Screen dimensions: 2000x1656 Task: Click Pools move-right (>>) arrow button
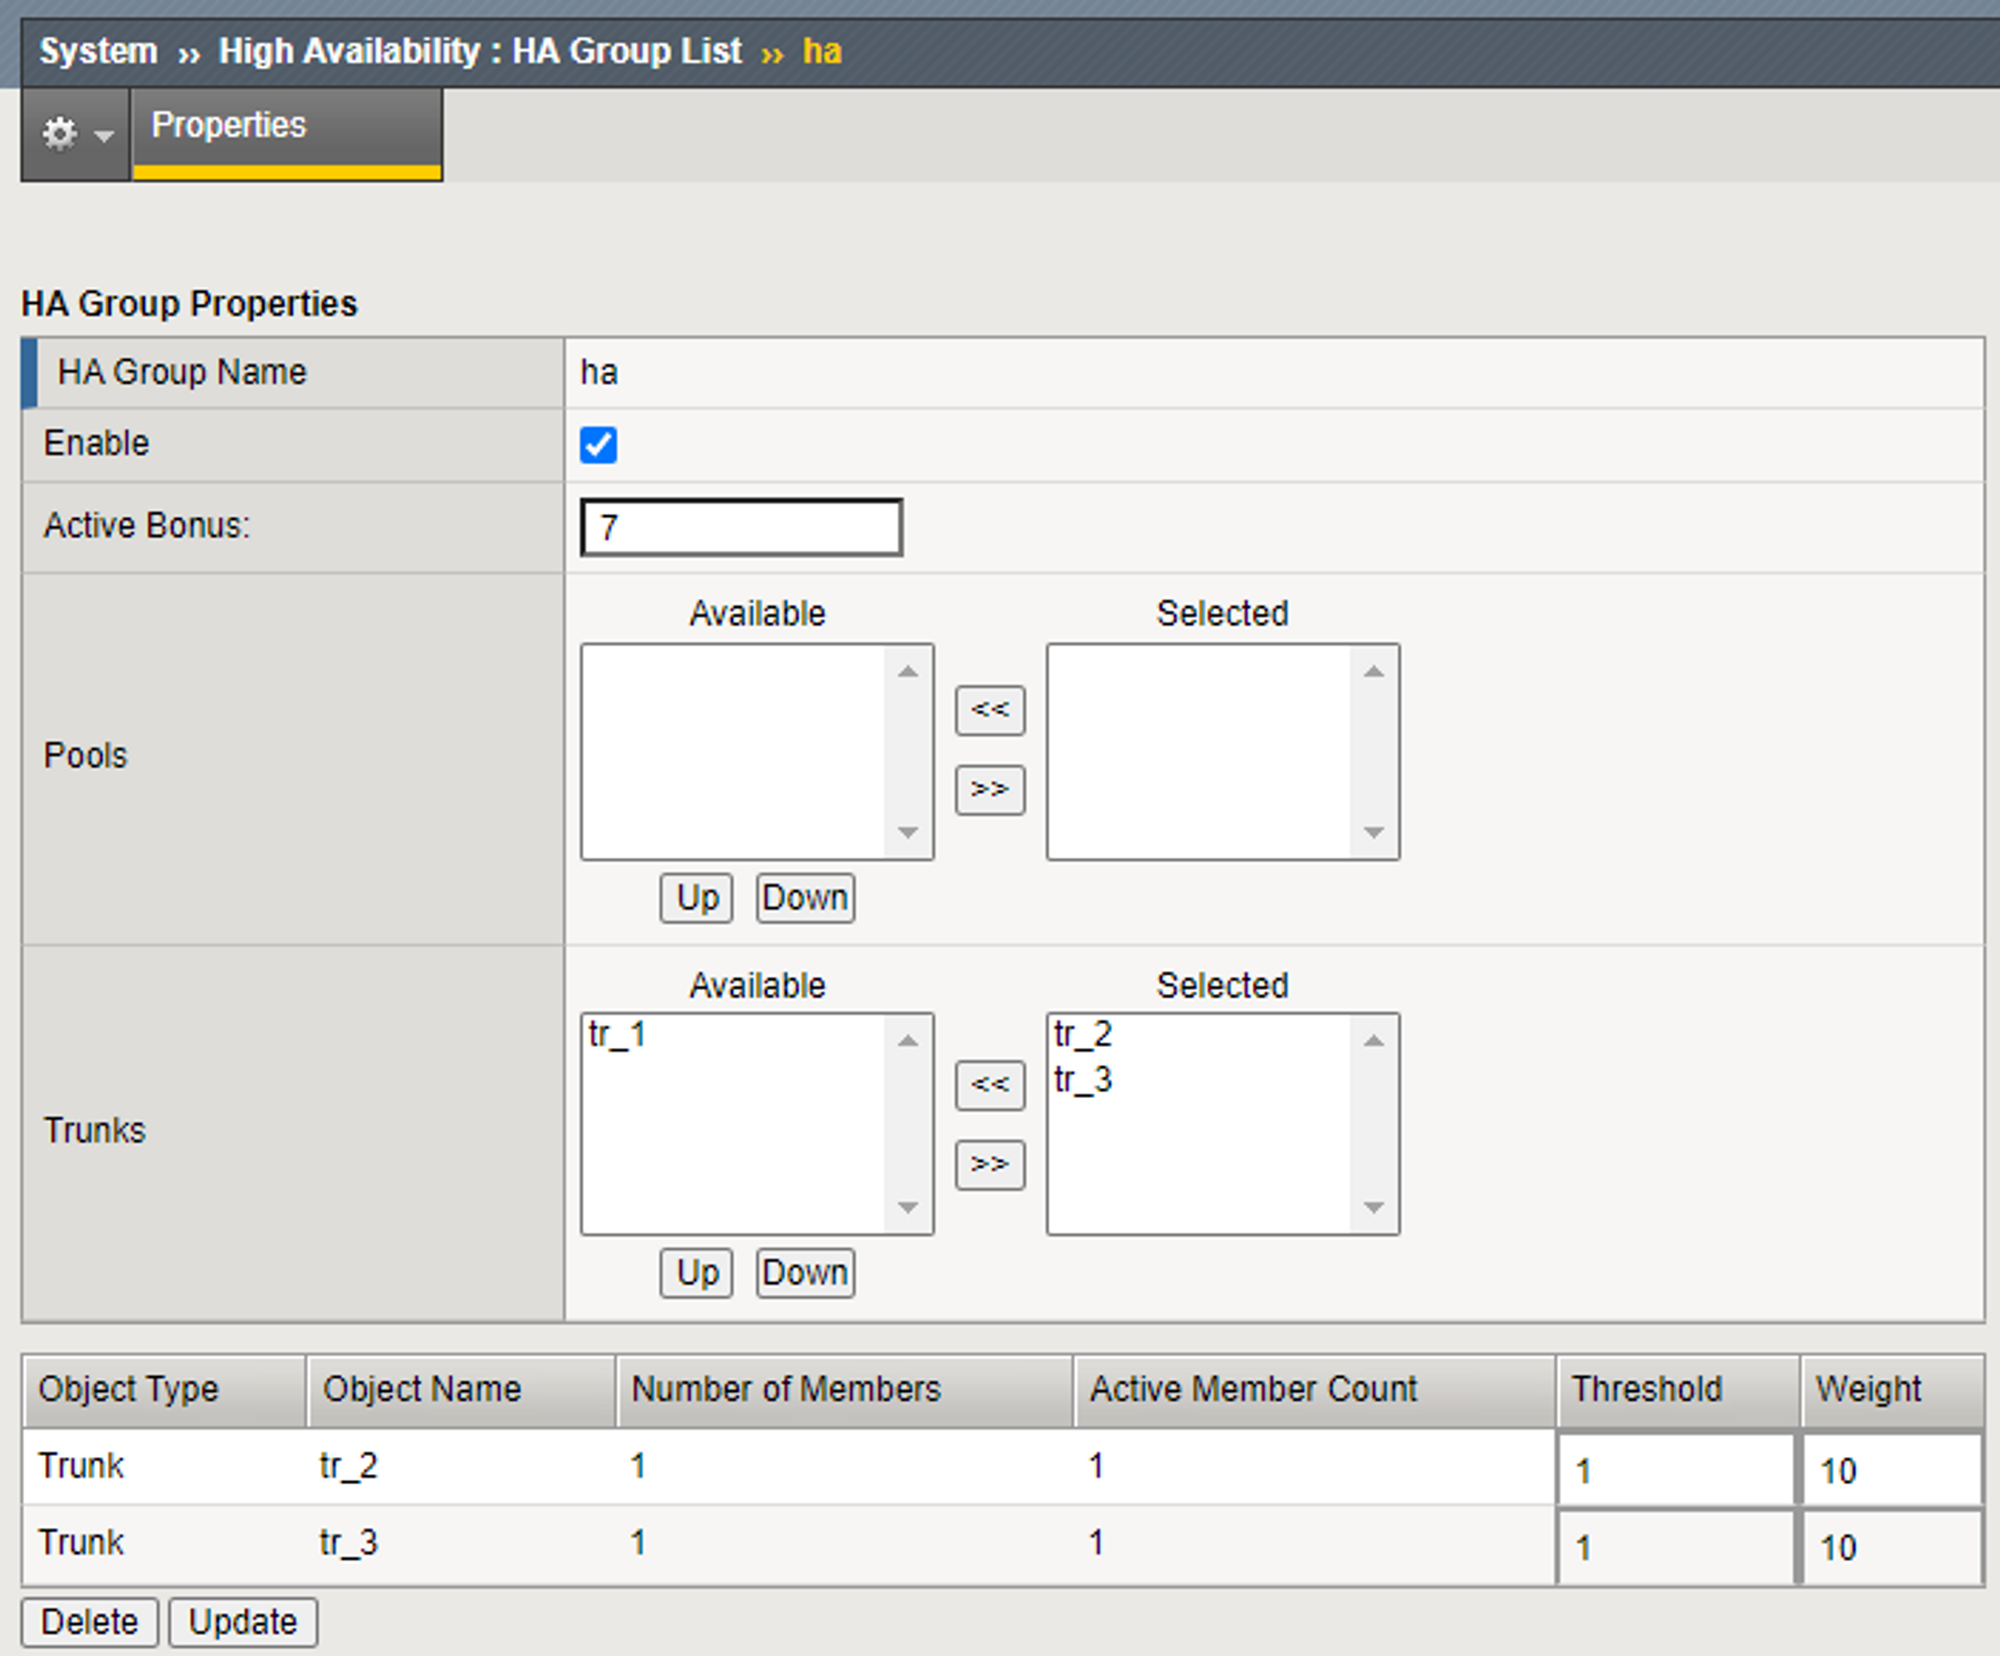989,790
